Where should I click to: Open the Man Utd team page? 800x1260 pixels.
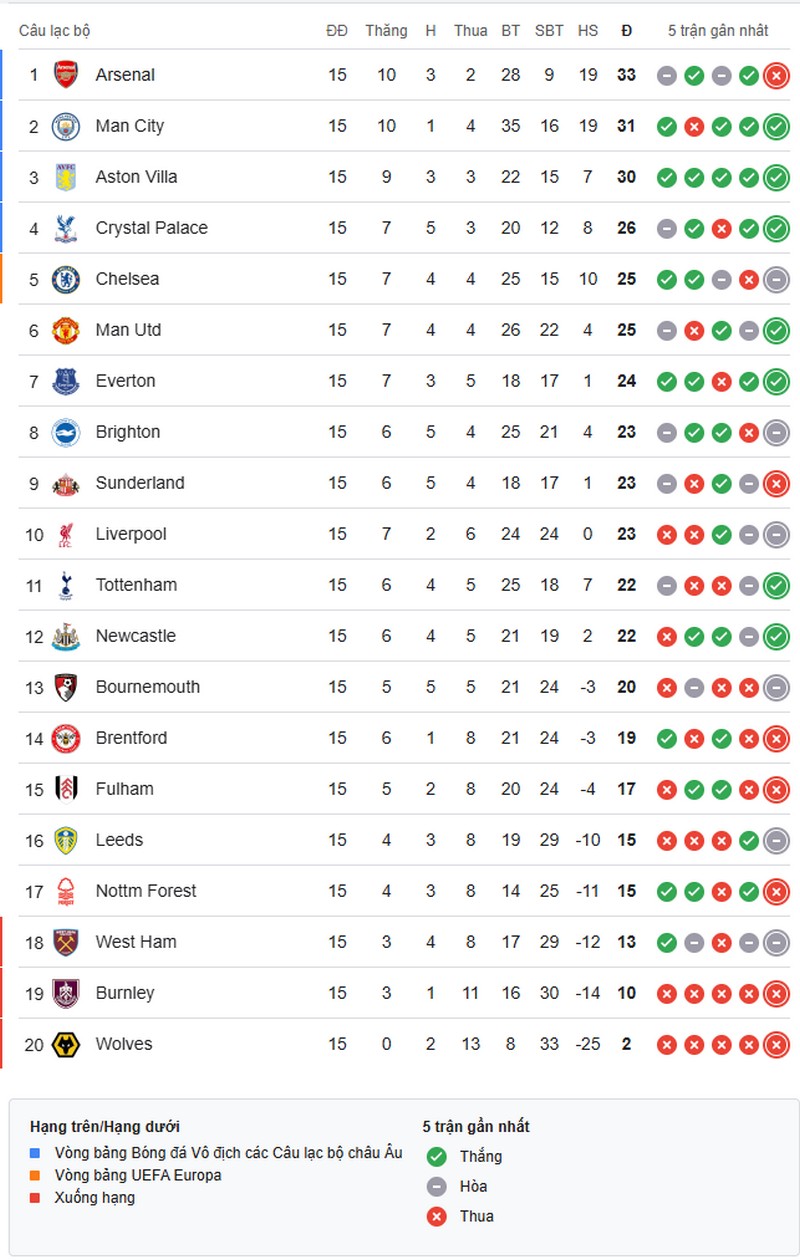pyautogui.click(x=128, y=330)
